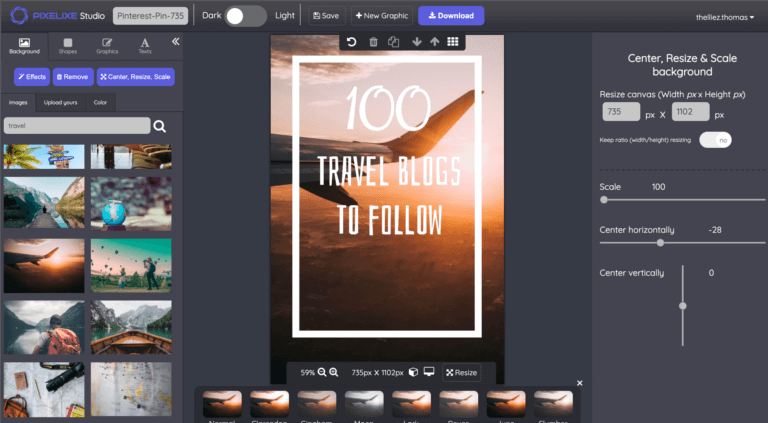Move the layer up with the up arrow
The height and width of the screenshot is (423, 768).
[434, 42]
